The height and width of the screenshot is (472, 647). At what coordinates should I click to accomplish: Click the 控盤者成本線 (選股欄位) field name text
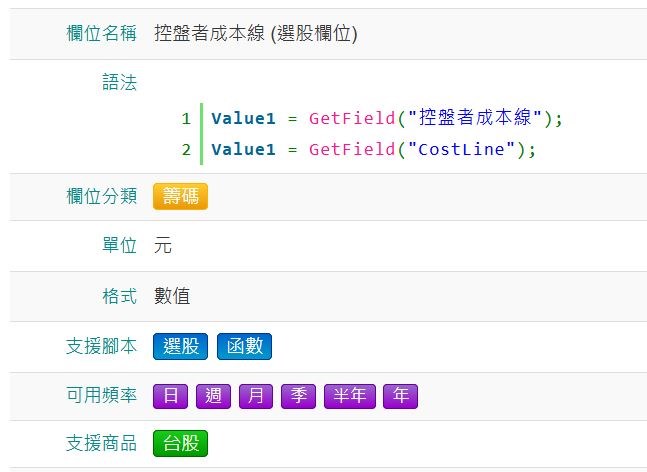(256, 34)
